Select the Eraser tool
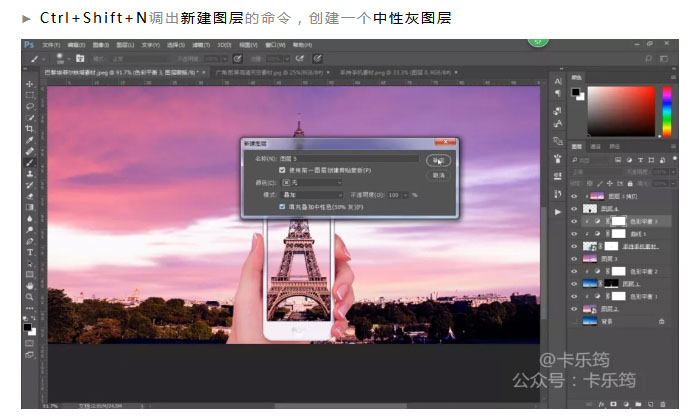This screenshot has width=700, height=418. pos(30,196)
